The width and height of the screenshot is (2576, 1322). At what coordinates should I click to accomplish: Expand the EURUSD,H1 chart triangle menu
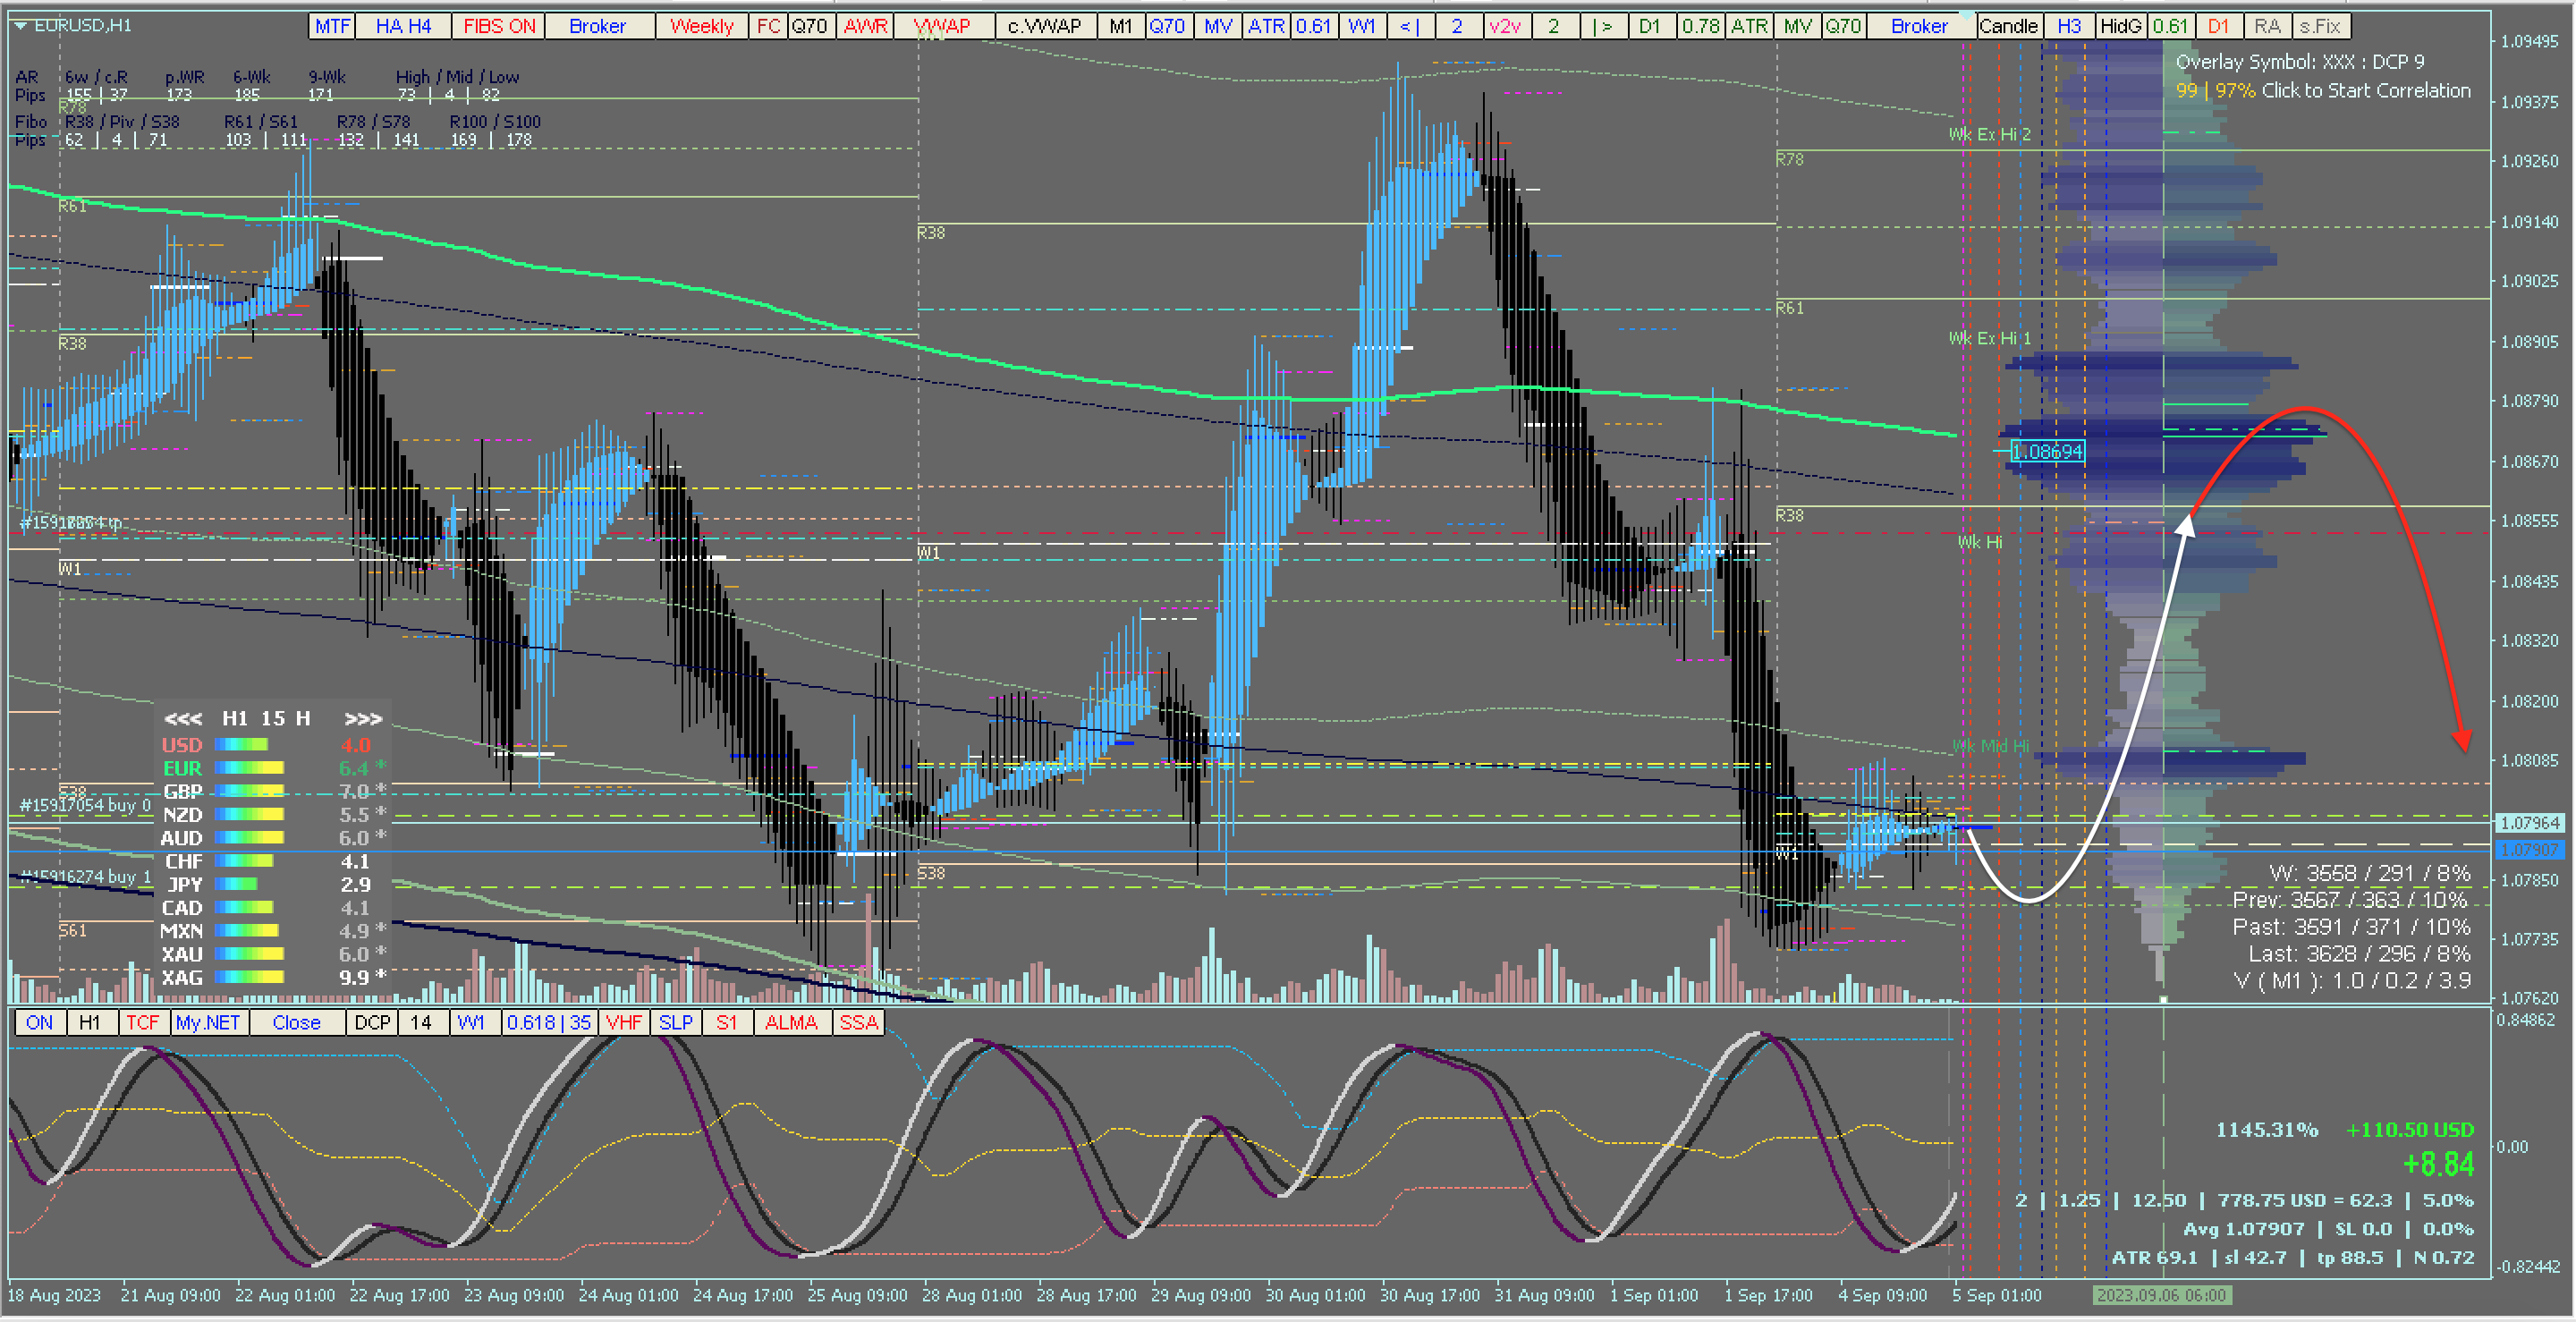[x=21, y=25]
